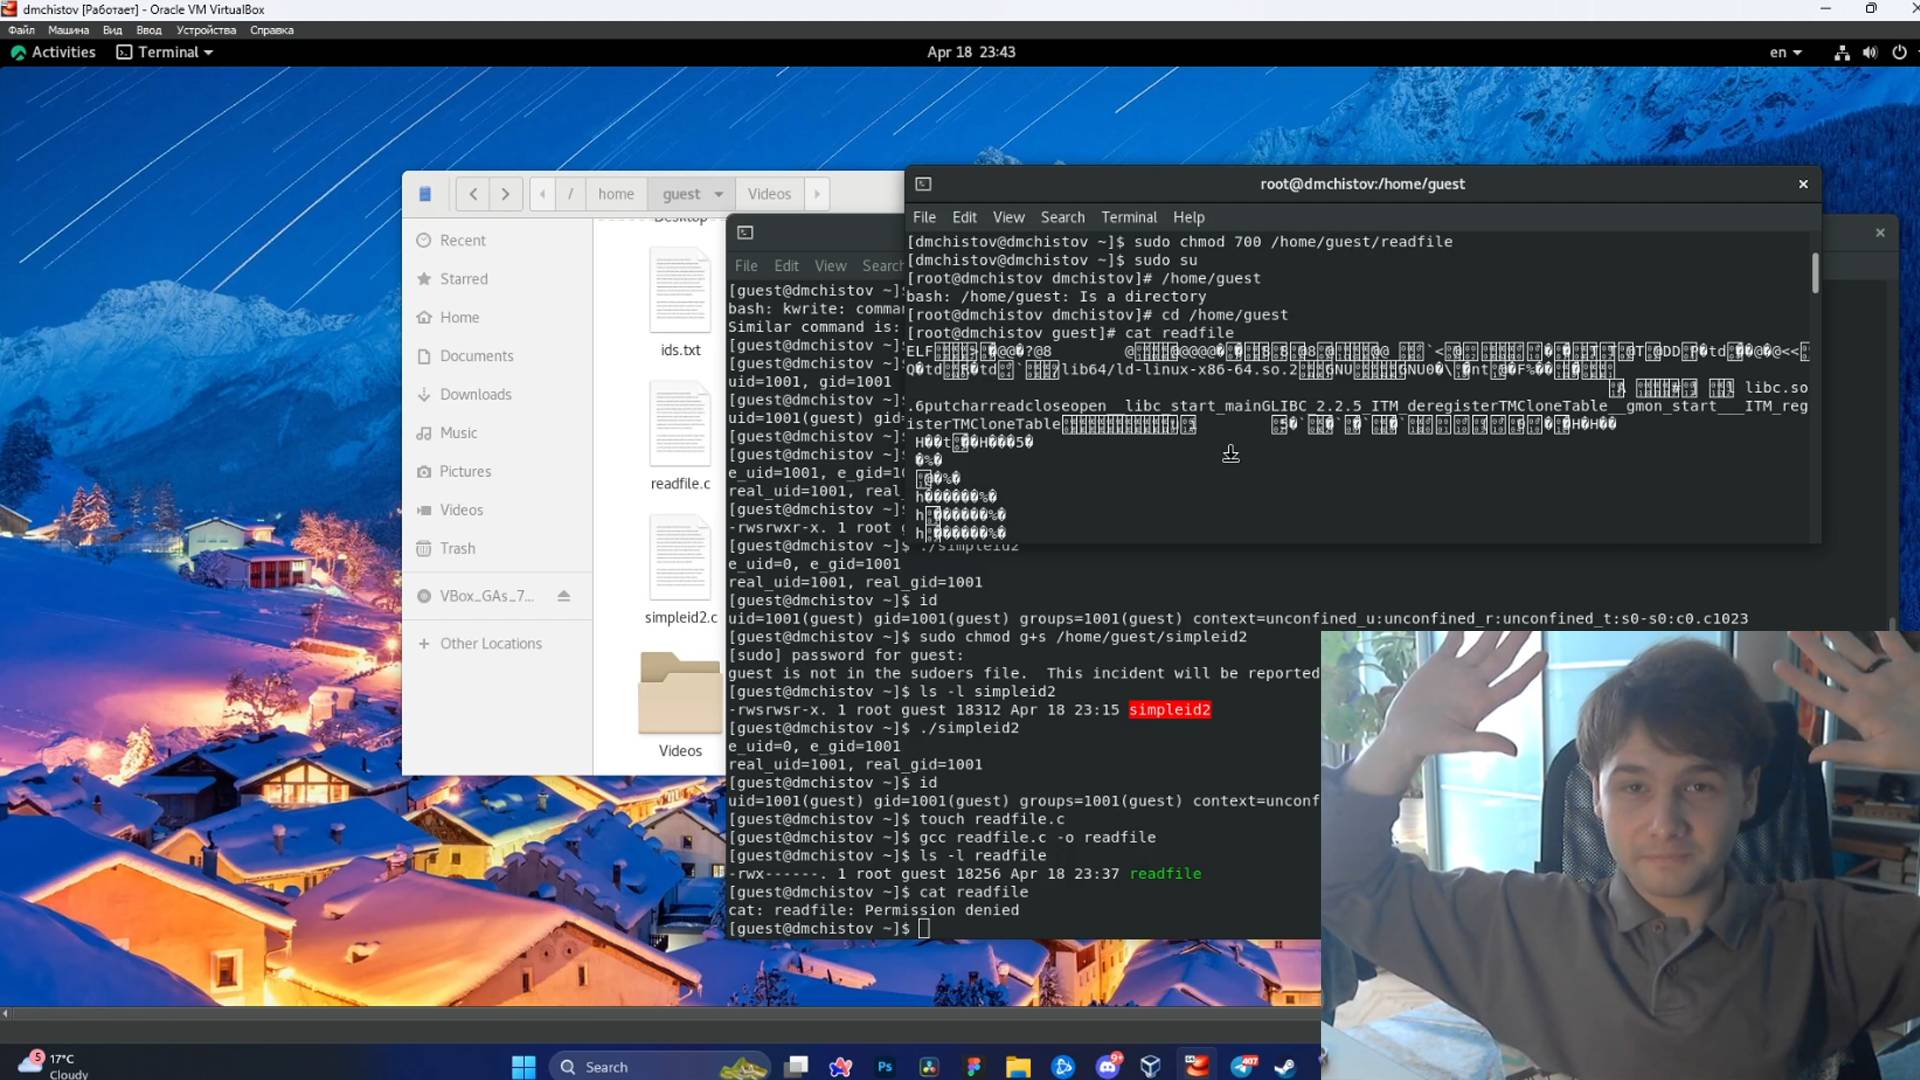Open Steam from the taskbar
Screen dimensions: 1920x1080
[x=1286, y=1066]
